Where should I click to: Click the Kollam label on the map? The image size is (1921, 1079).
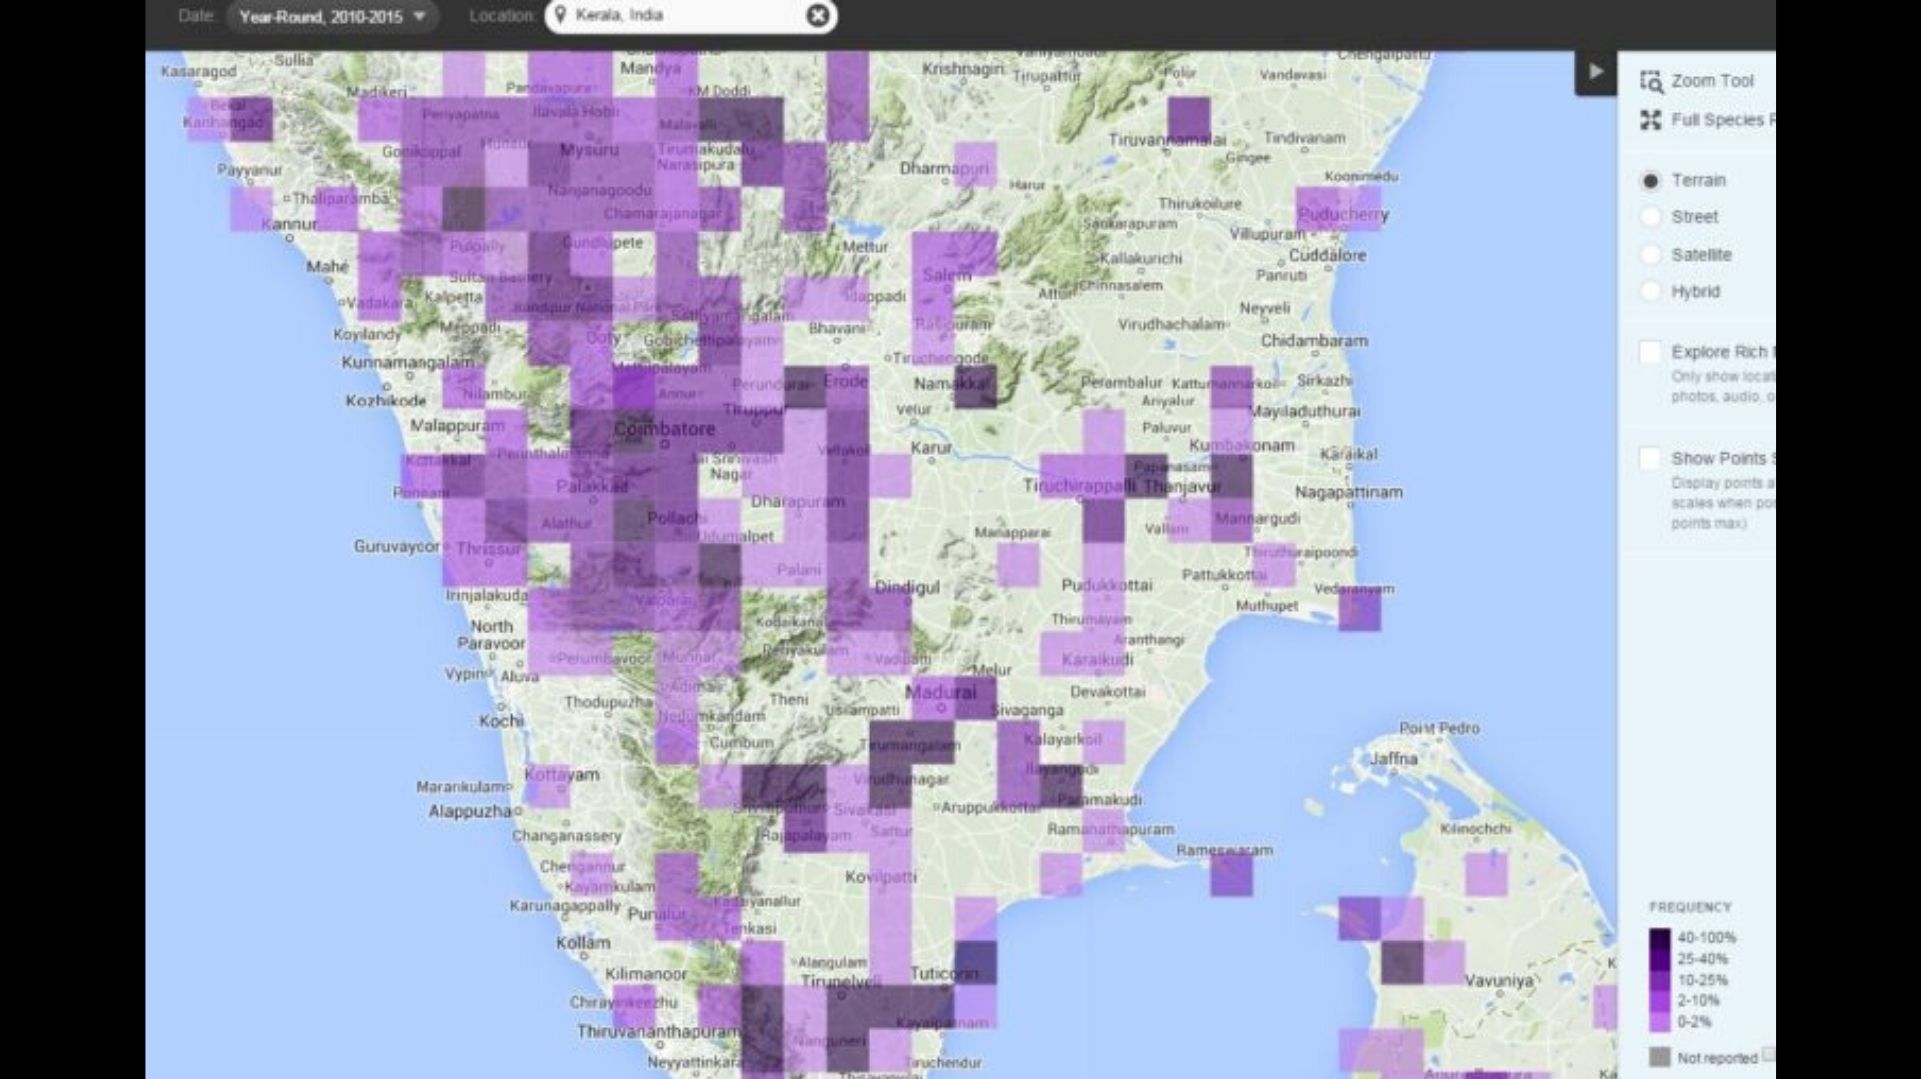click(x=583, y=943)
